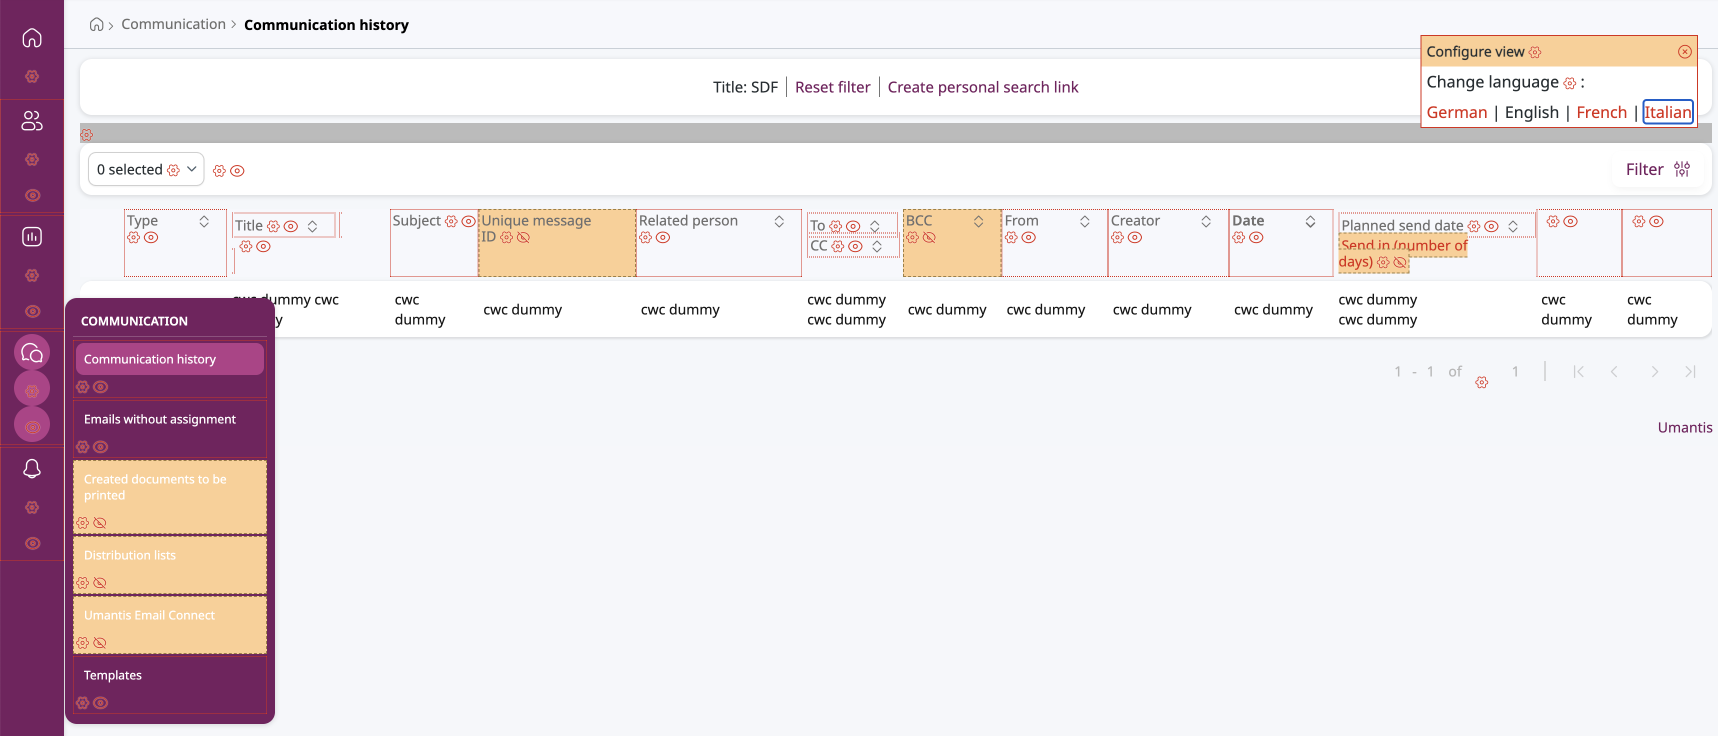Open the Reports chart icon in the sidebar
The width and height of the screenshot is (1718, 736).
32,237
